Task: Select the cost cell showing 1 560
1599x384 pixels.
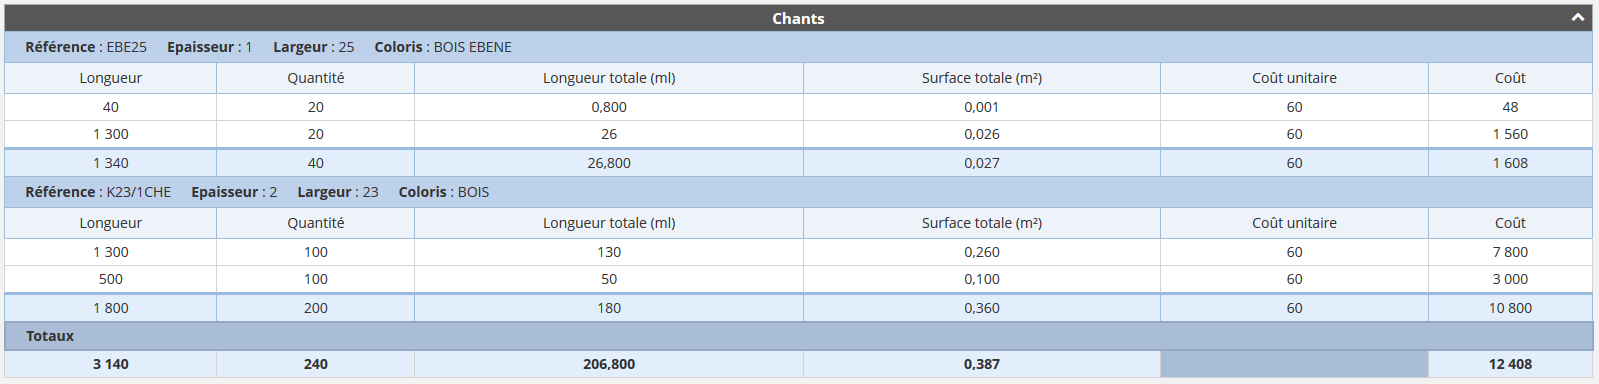Action: (x=1510, y=134)
